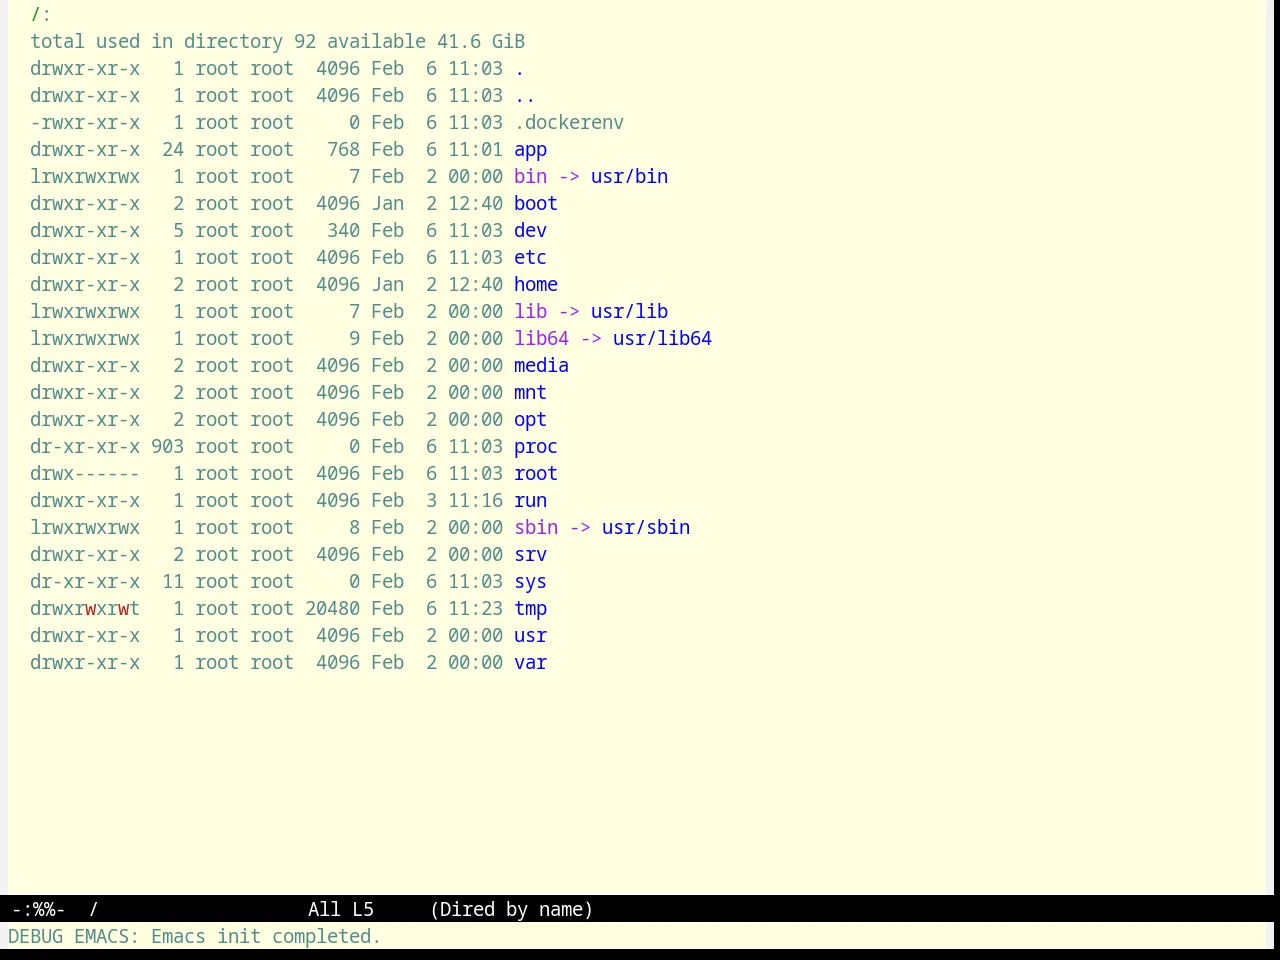Open the proc directory
The width and height of the screenshot is (1280, 960).
[536, 447]
